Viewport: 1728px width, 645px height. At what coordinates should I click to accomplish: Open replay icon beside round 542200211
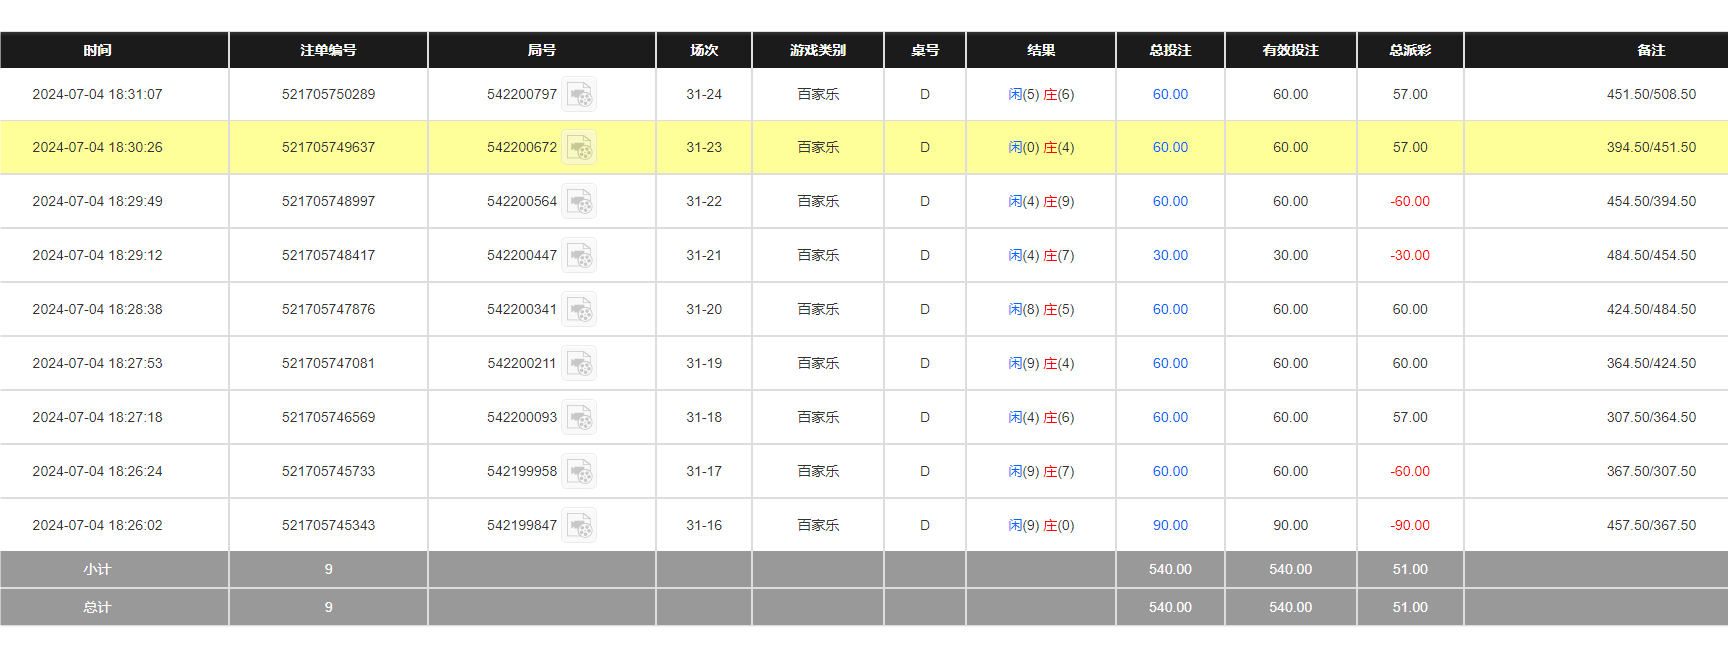coord(579,364)
